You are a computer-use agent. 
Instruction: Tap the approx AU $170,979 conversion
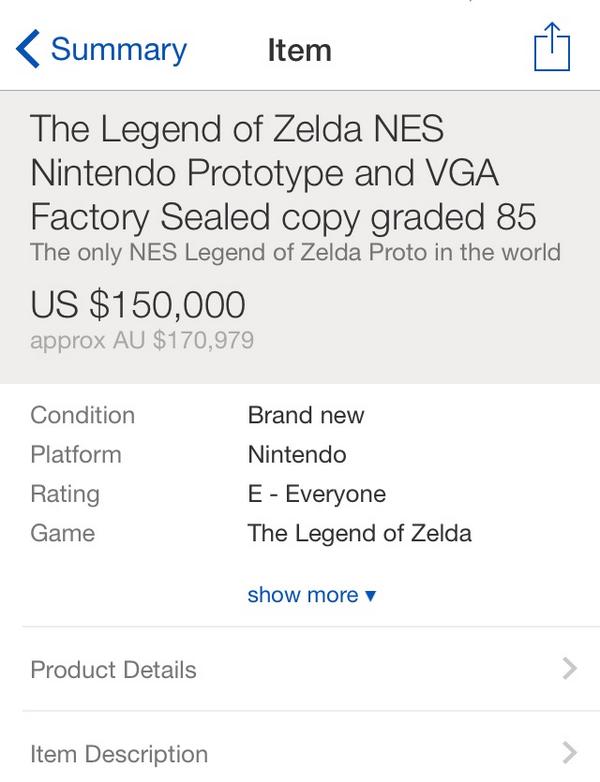point(142,340)
